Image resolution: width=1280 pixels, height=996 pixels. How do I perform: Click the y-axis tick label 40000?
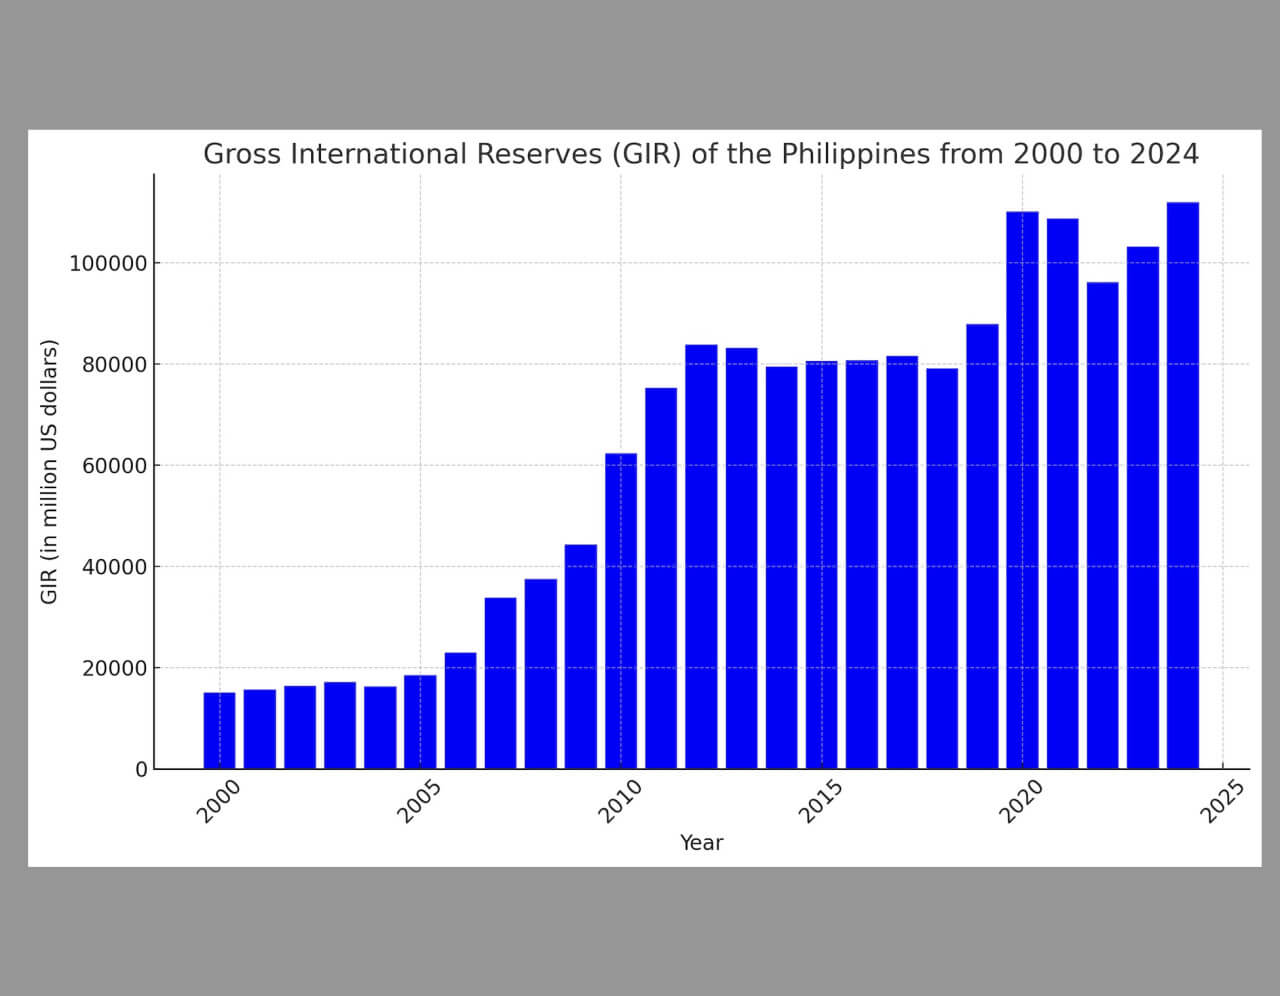[114, 567]
